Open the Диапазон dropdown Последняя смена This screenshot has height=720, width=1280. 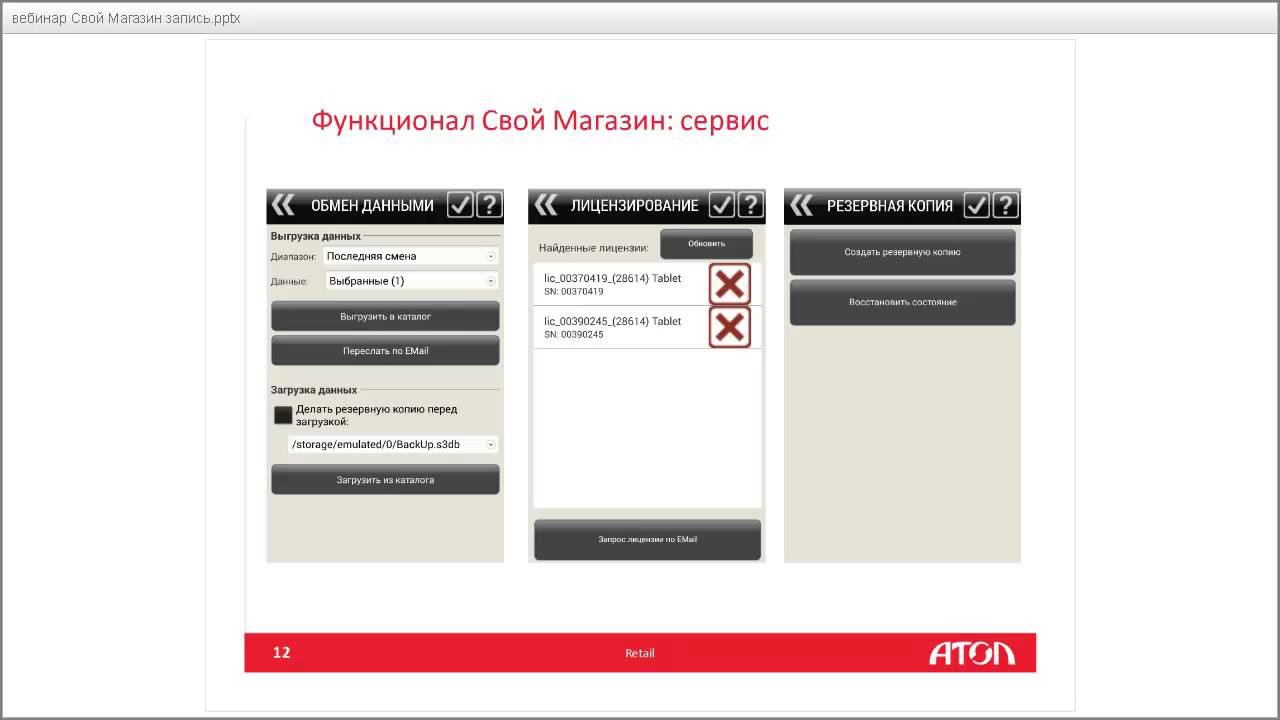[411, 256]
